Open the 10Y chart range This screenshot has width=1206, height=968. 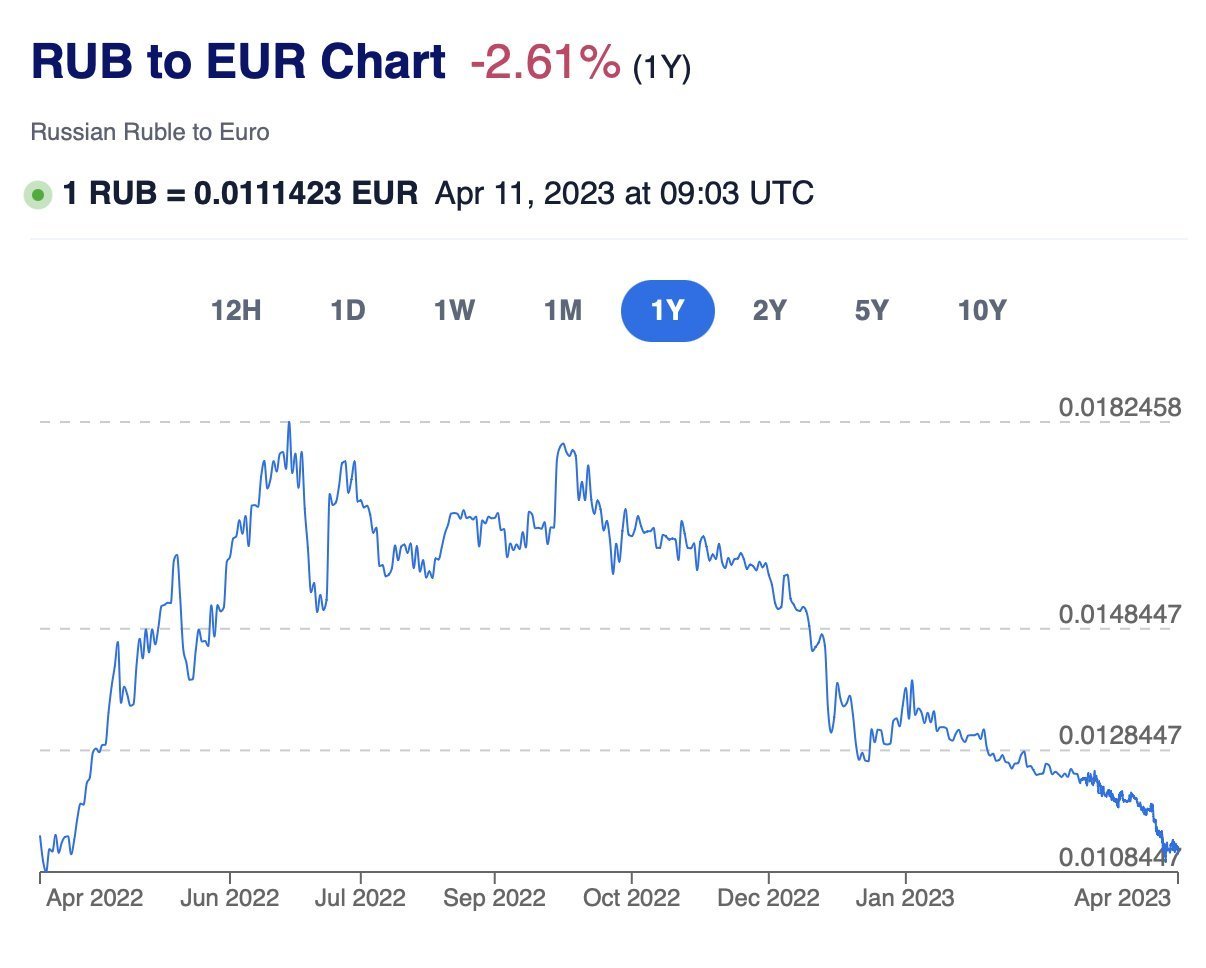[981, 311]
